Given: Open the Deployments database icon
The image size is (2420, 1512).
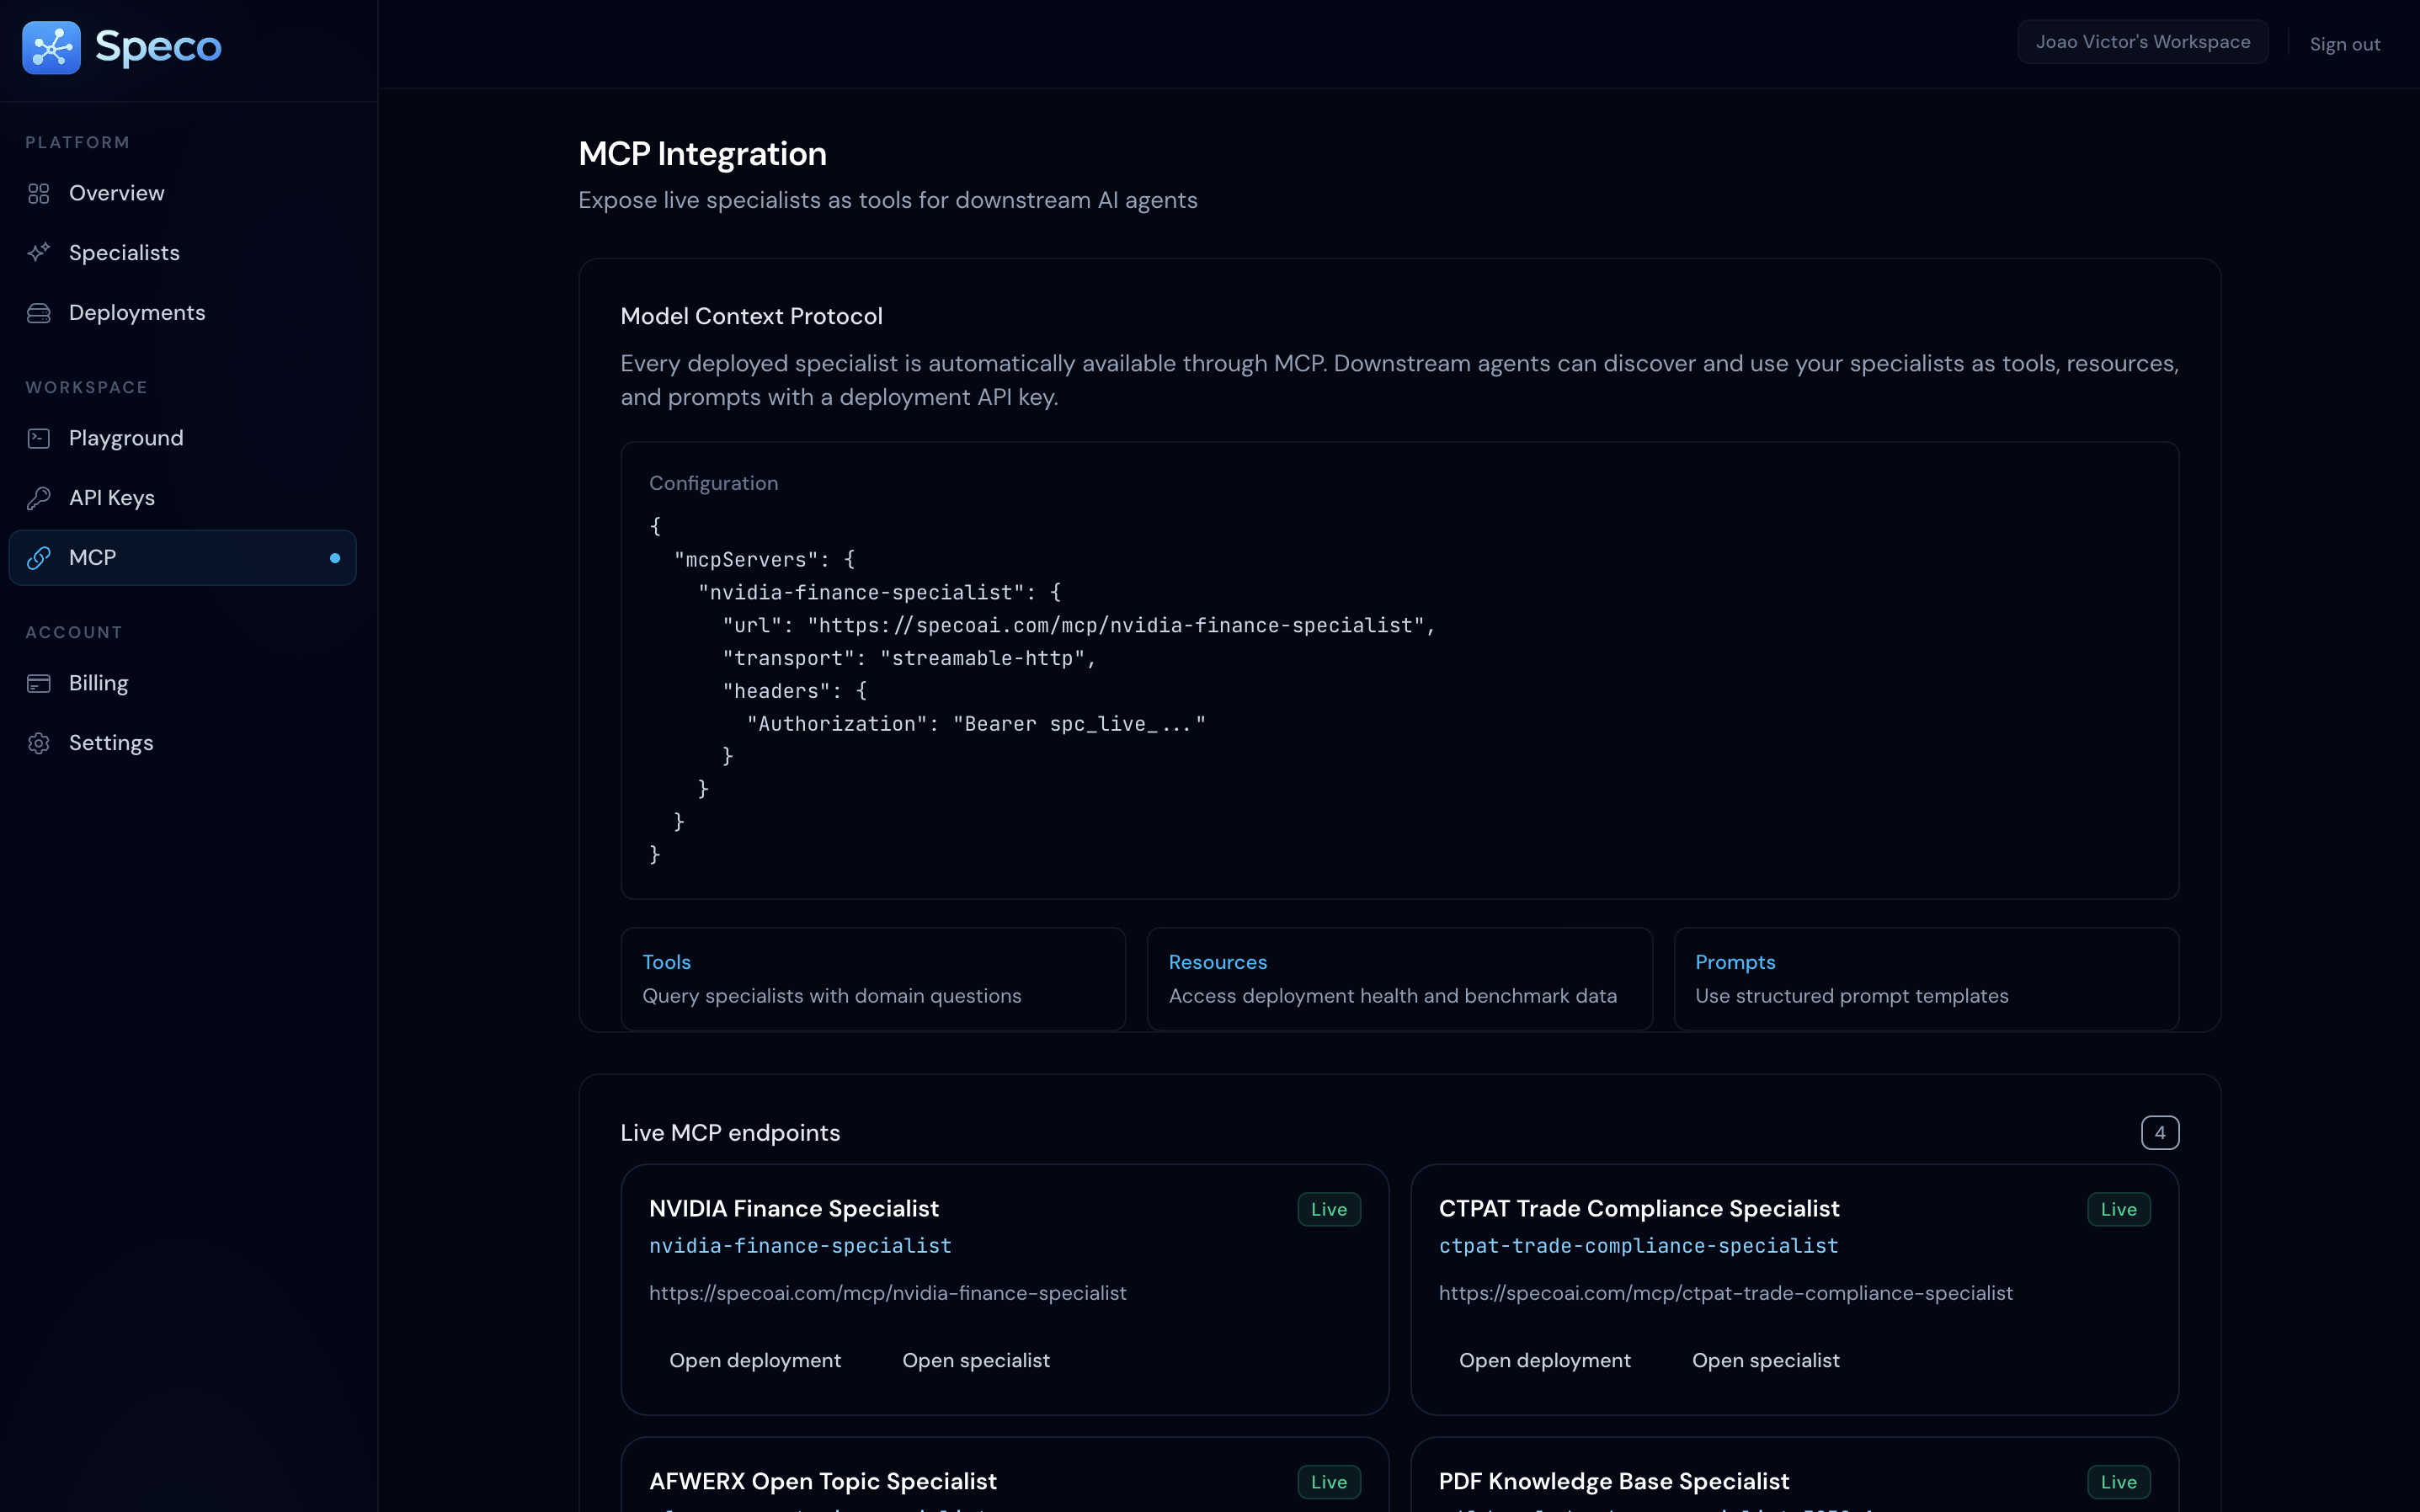Looking at the screenshot, I should [x=39, y=312].
